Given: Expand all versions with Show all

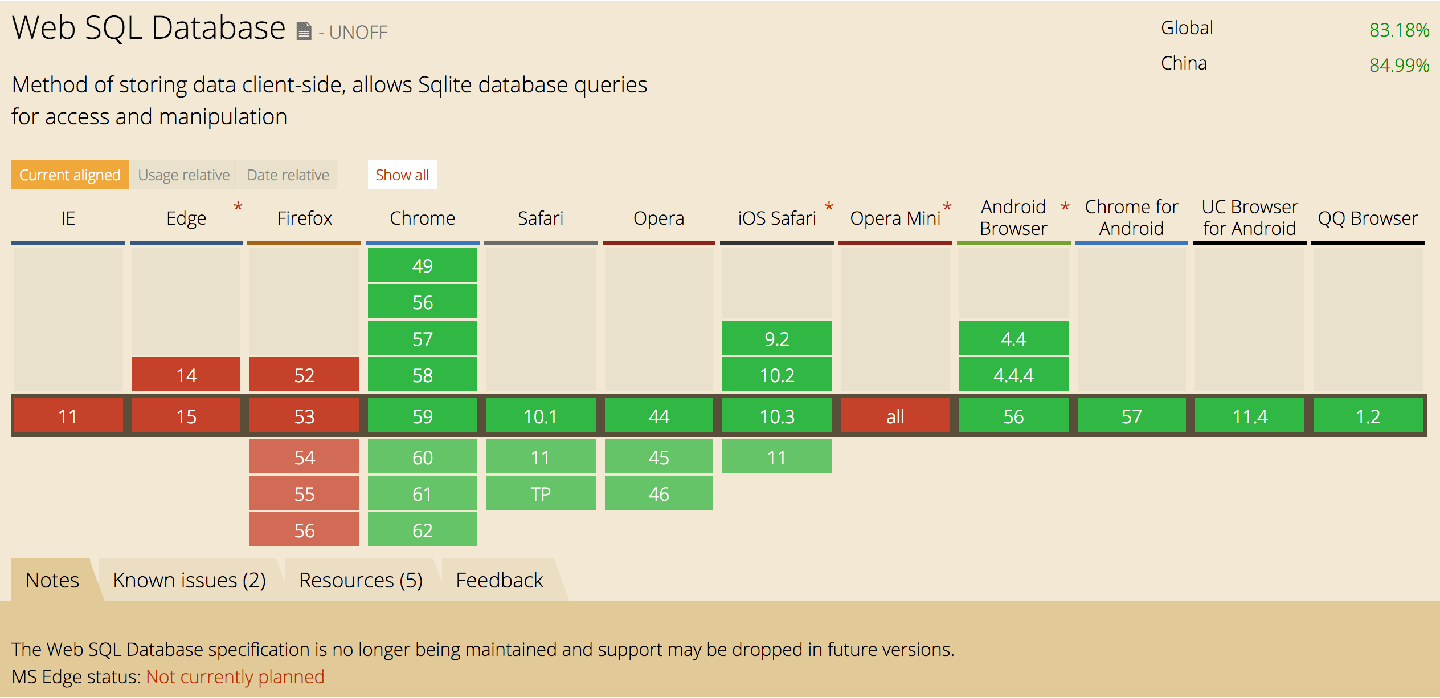Looking at the screenshot, I should [402, 174].
